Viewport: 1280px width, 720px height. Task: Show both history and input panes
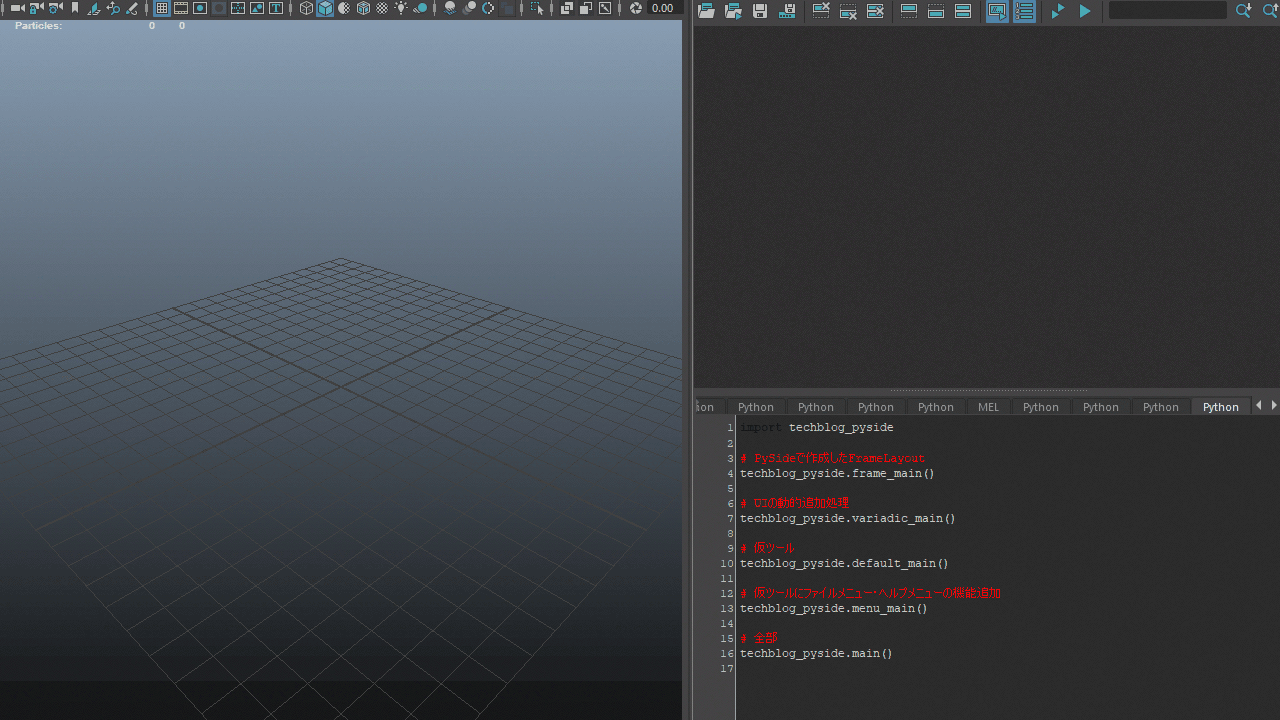[963, 11]
